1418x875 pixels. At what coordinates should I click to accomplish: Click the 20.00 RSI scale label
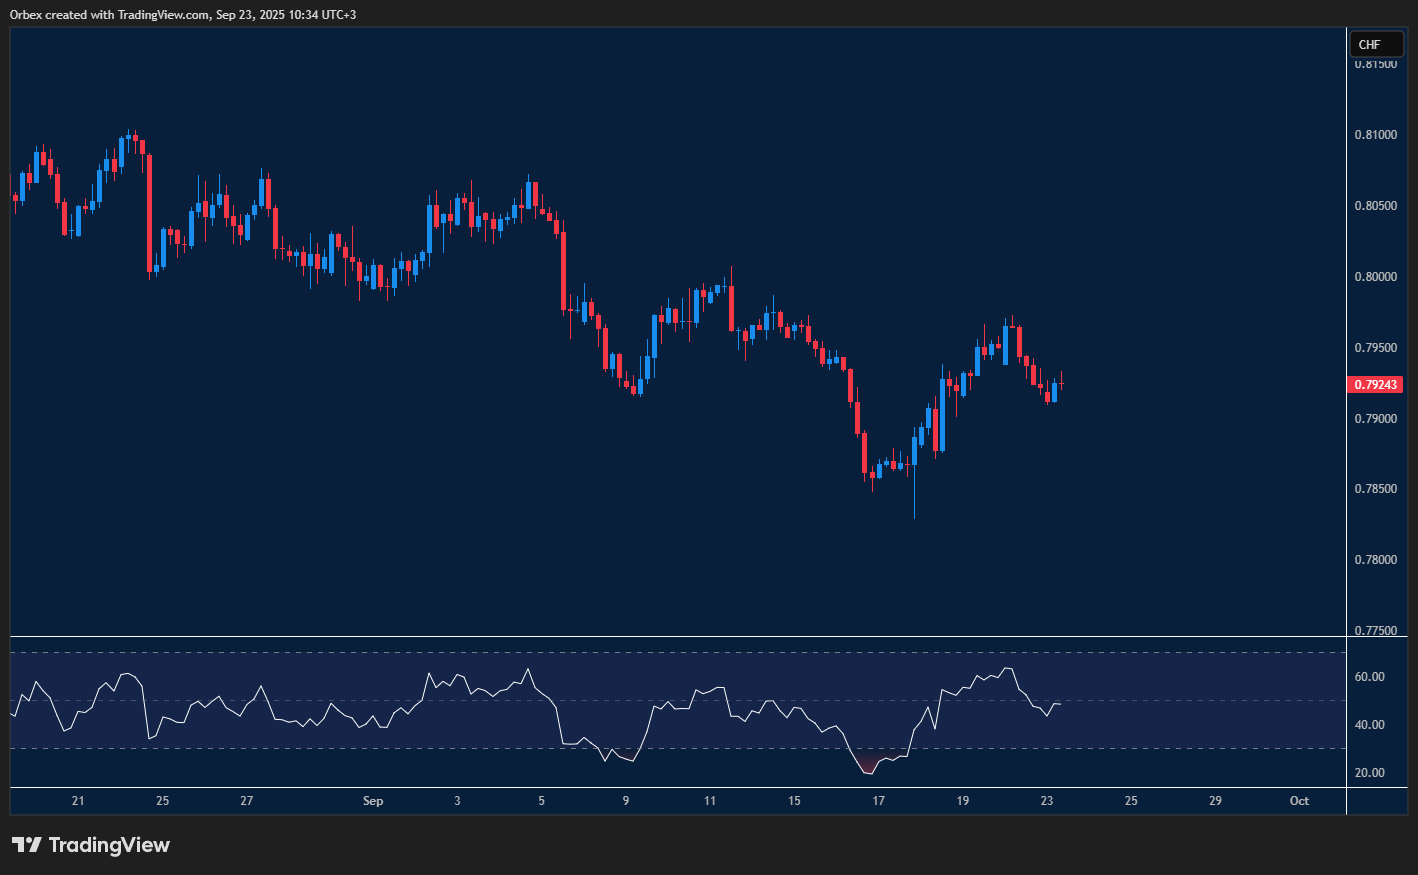(x=1369, y=773)
